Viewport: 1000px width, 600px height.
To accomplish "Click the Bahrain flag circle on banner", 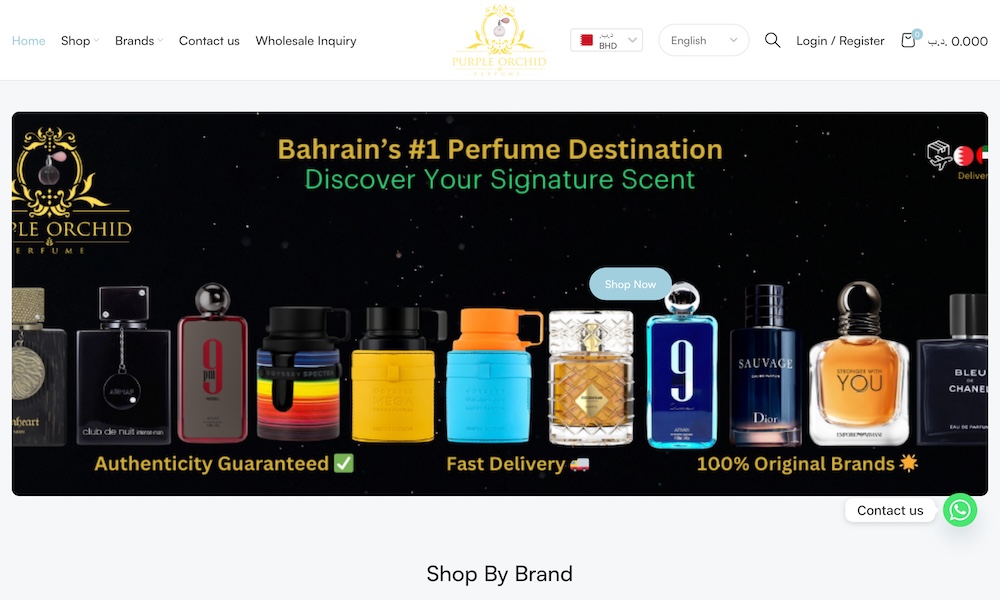I will [964, 156].
